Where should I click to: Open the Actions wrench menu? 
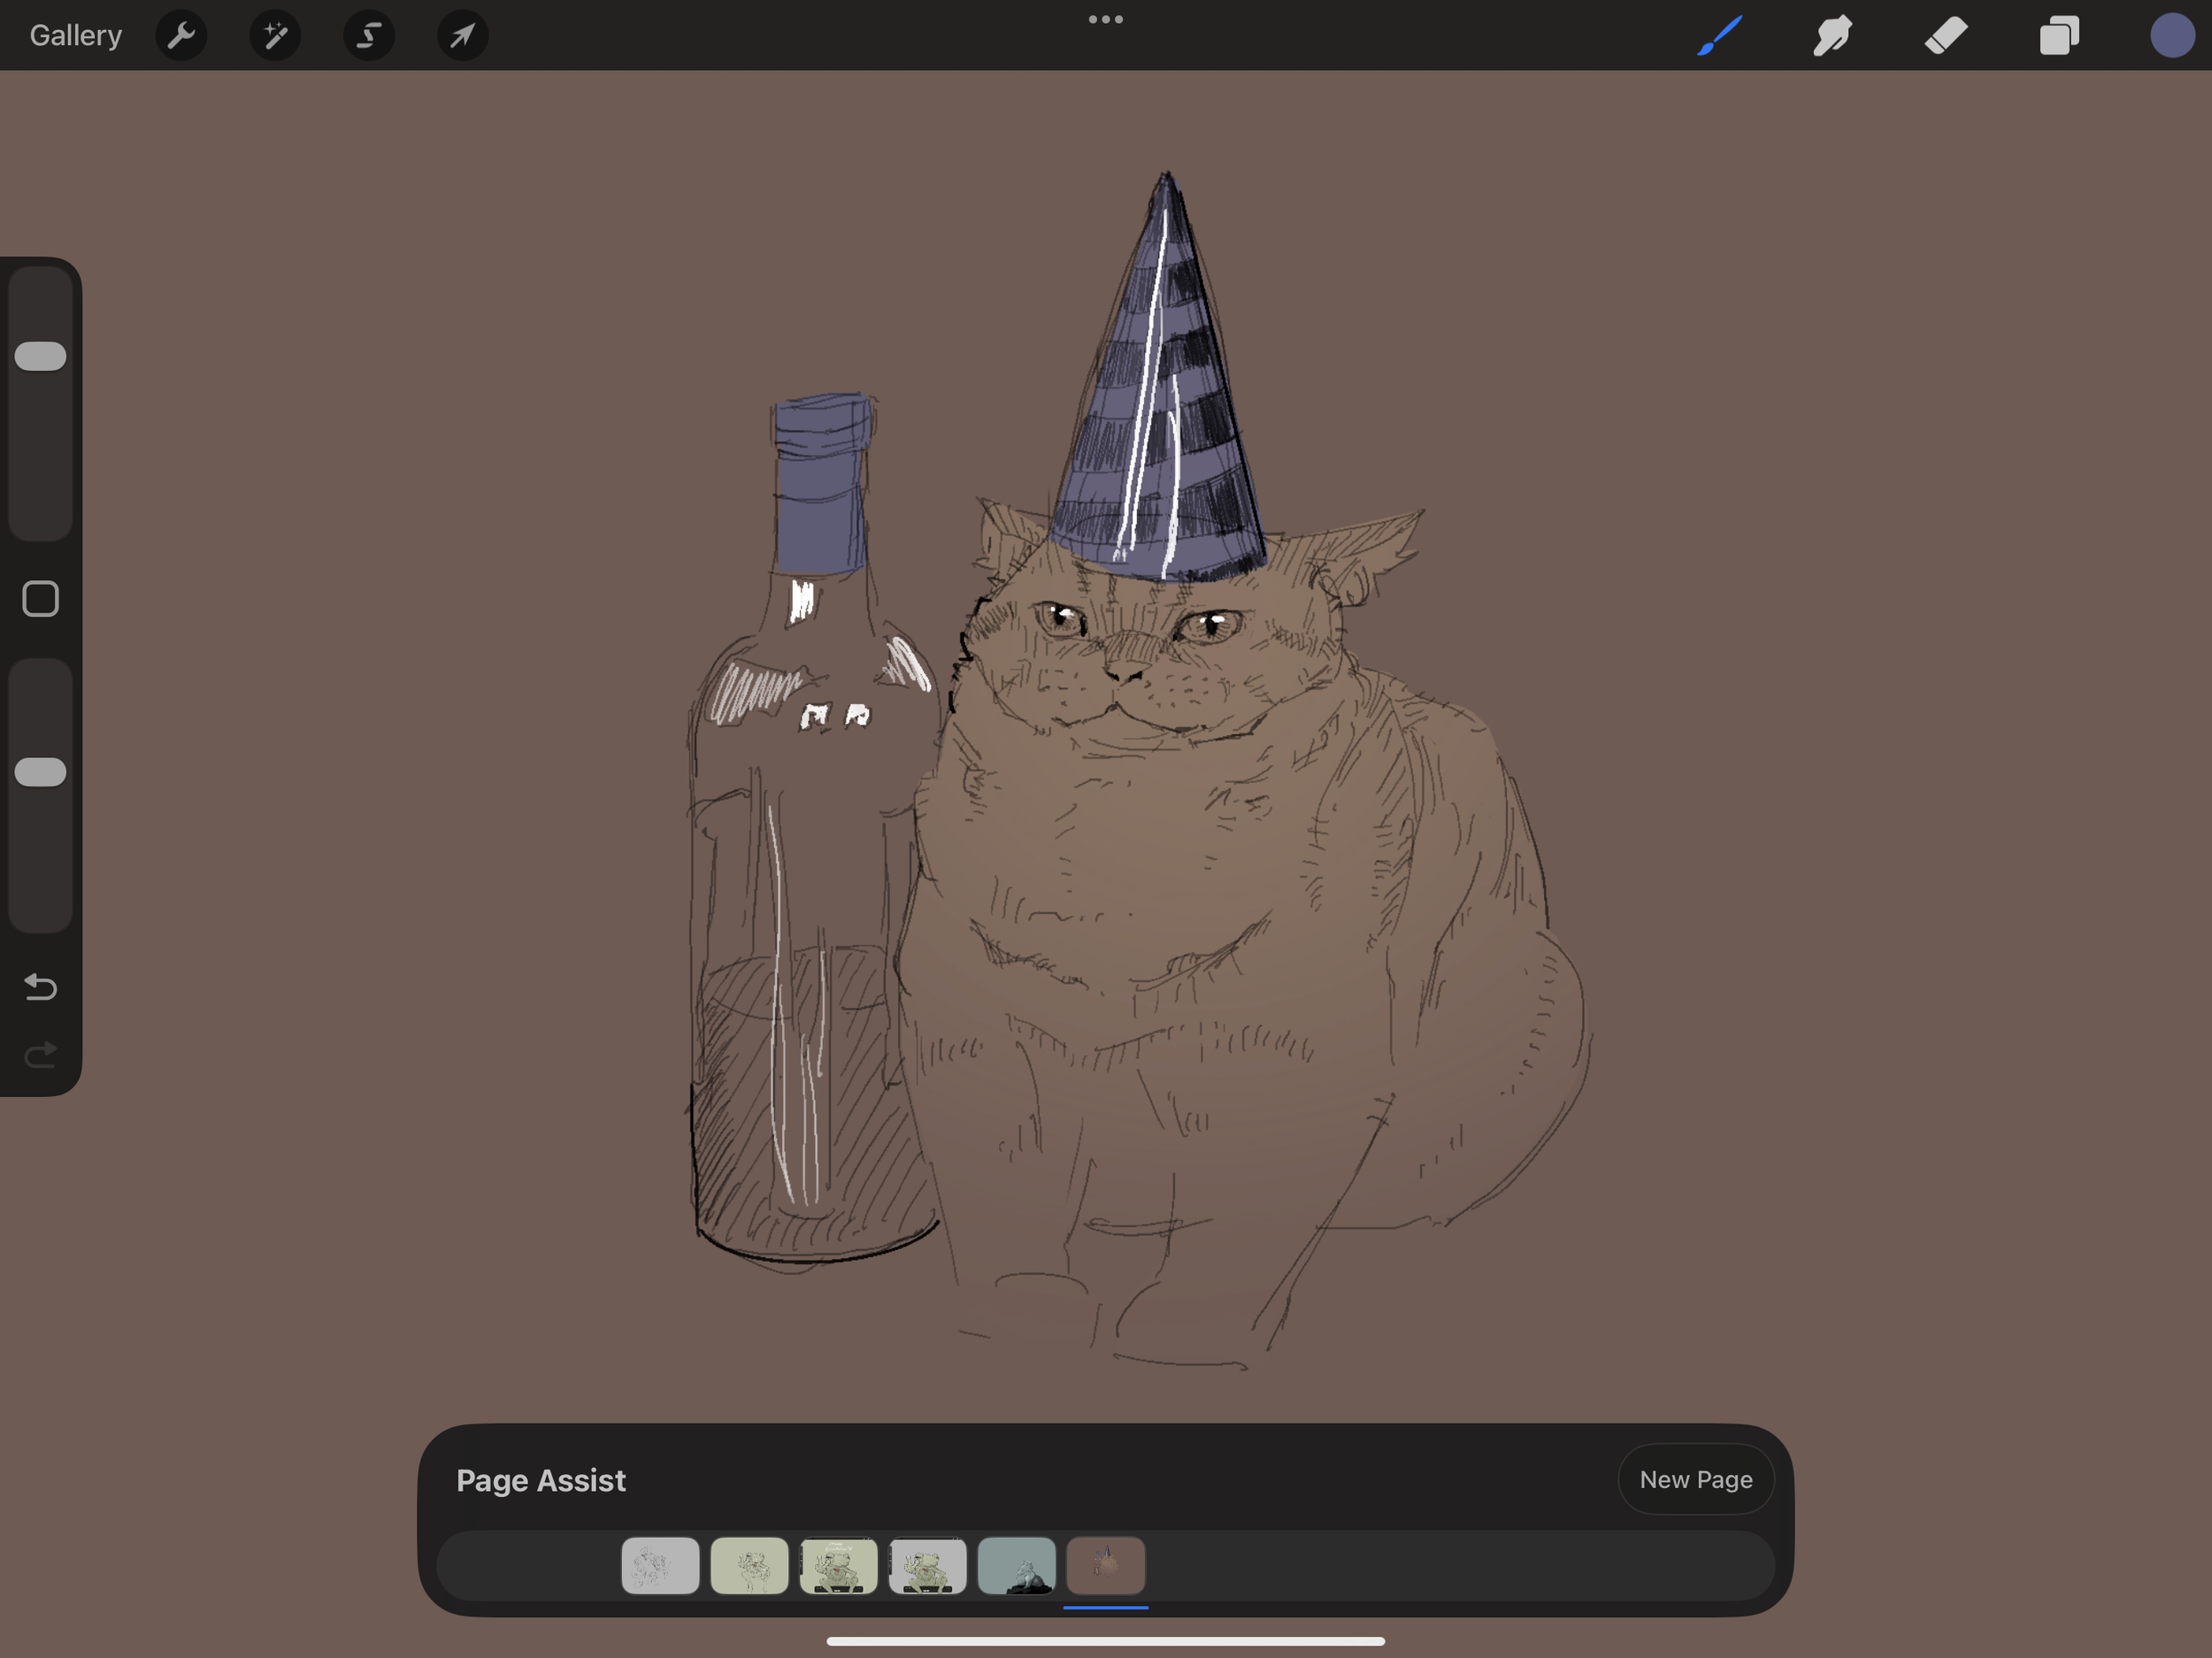point(181,36)
